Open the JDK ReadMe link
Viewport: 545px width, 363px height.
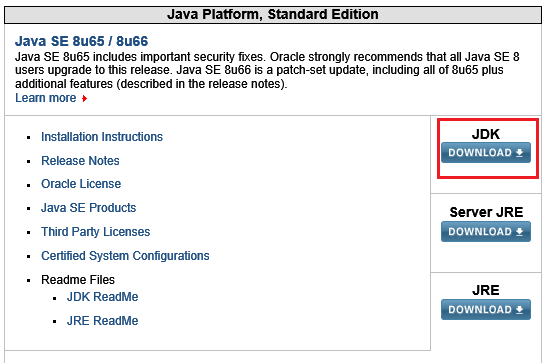pos(103,297)
